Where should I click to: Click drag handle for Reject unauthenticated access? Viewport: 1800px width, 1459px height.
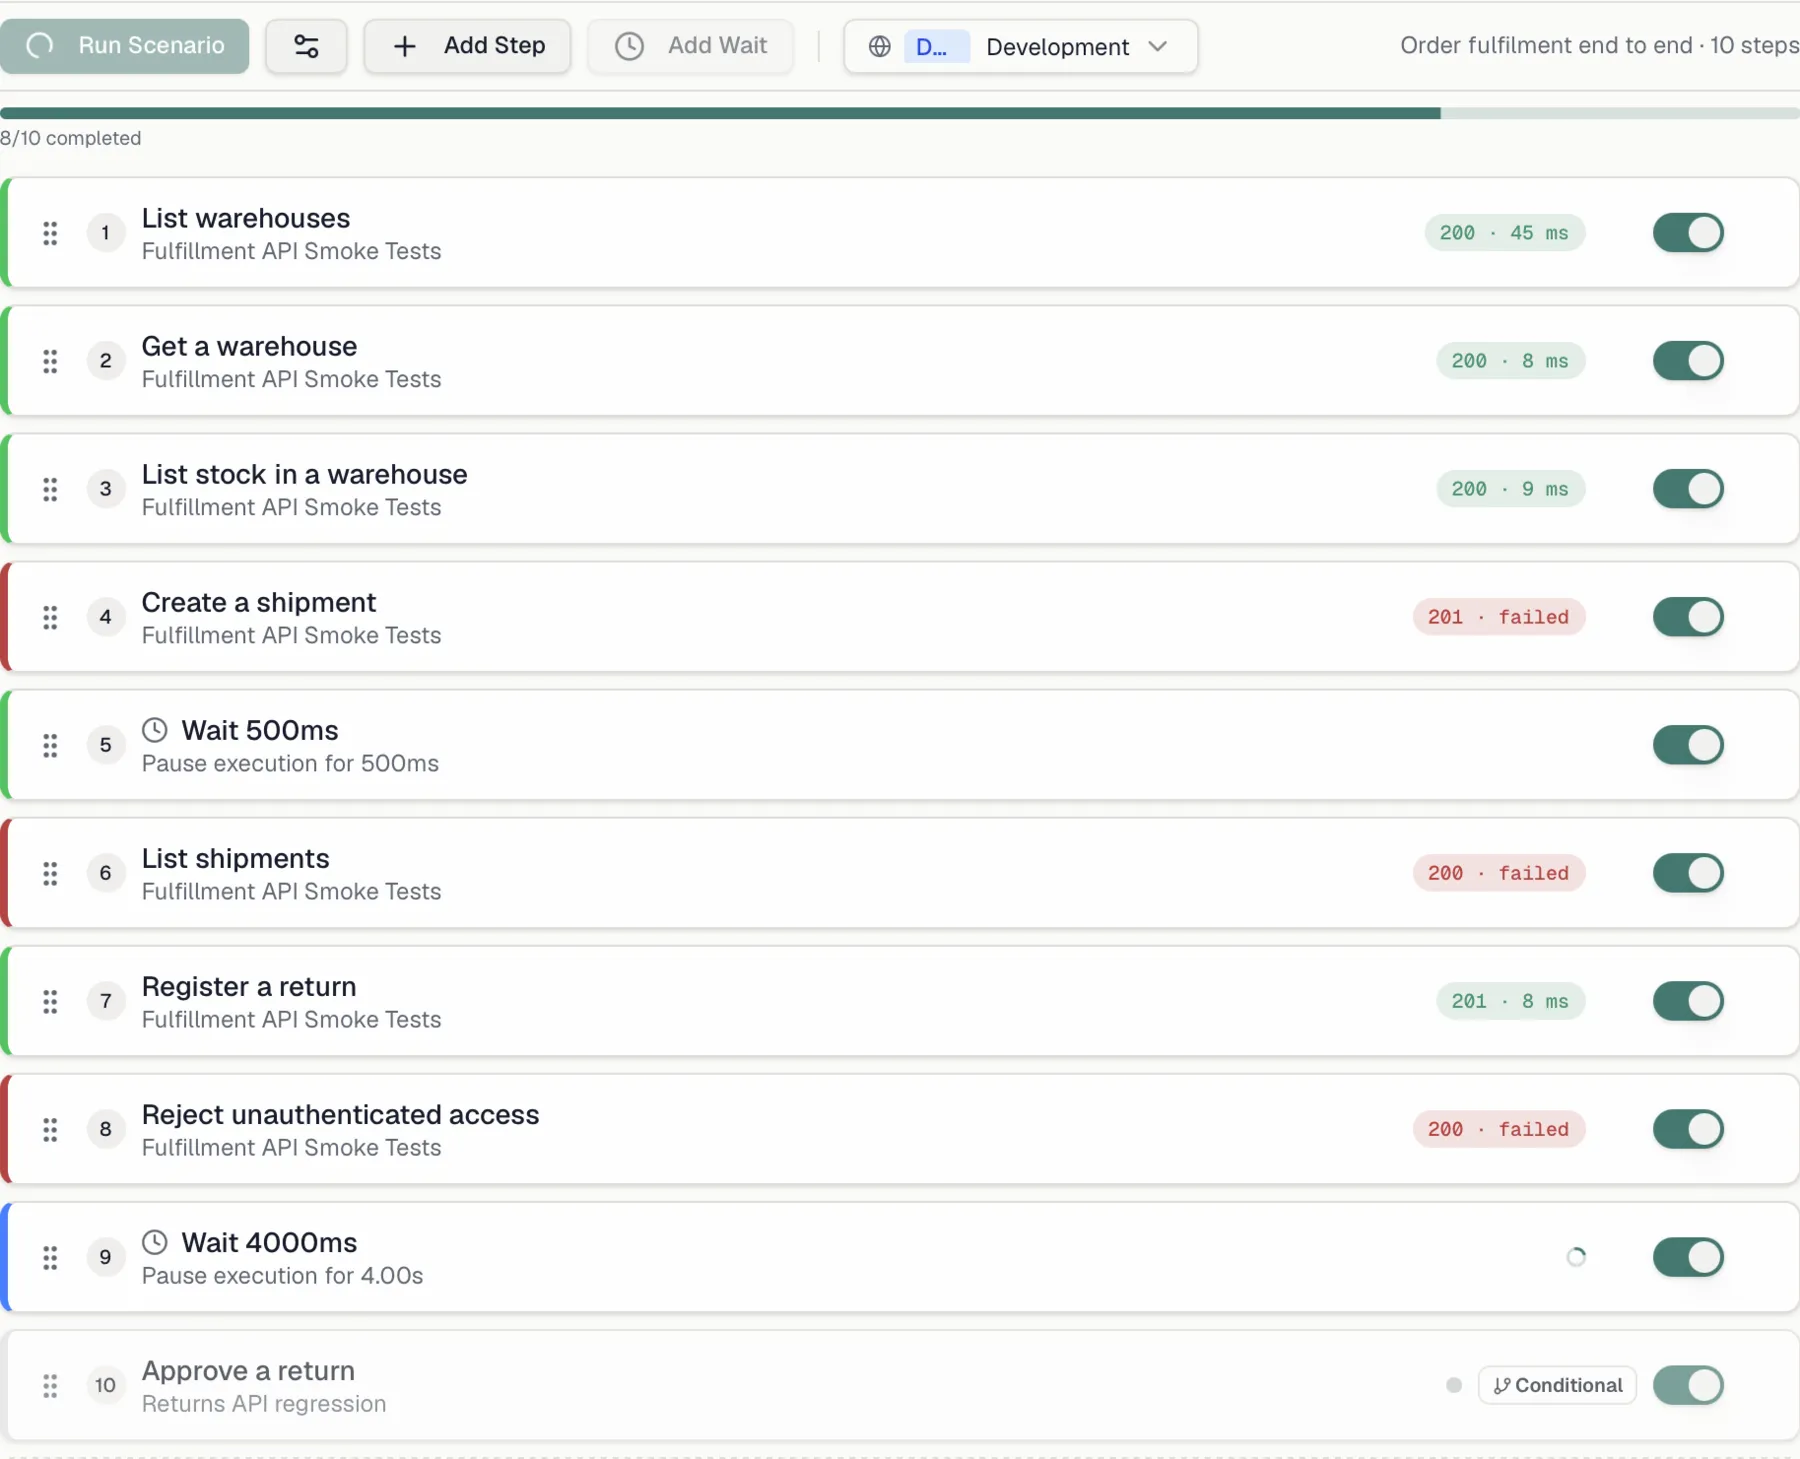point(50,1129)
